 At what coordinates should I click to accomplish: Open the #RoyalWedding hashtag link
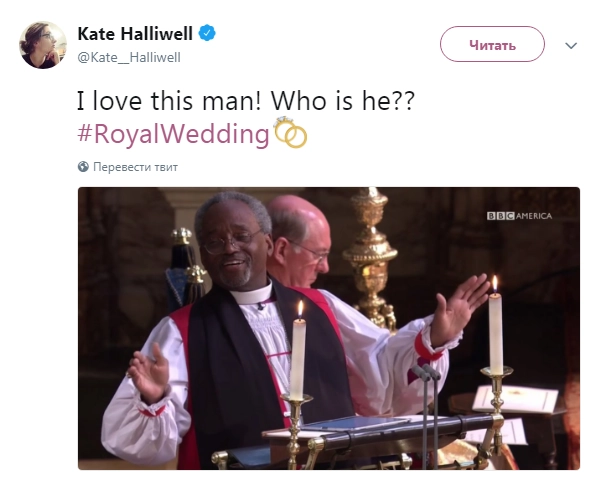click(x=174, y=134)
